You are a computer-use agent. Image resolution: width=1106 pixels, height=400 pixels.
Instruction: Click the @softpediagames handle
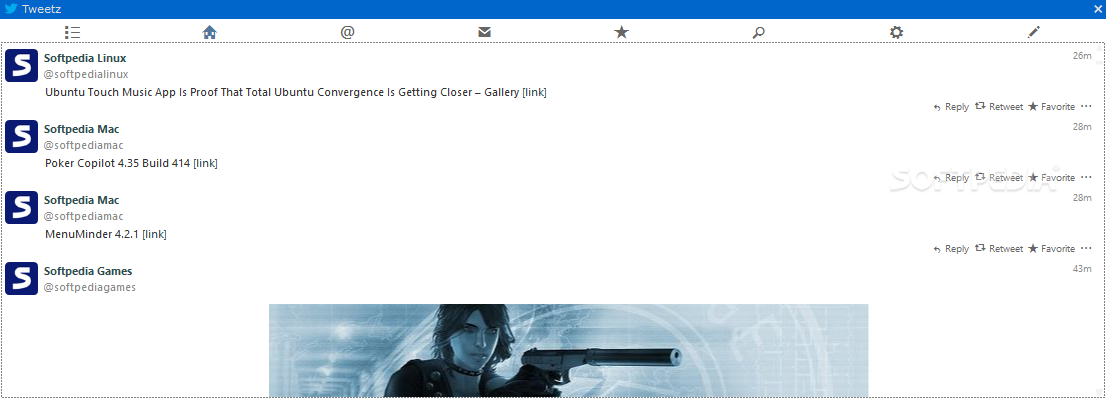point(90,287)
